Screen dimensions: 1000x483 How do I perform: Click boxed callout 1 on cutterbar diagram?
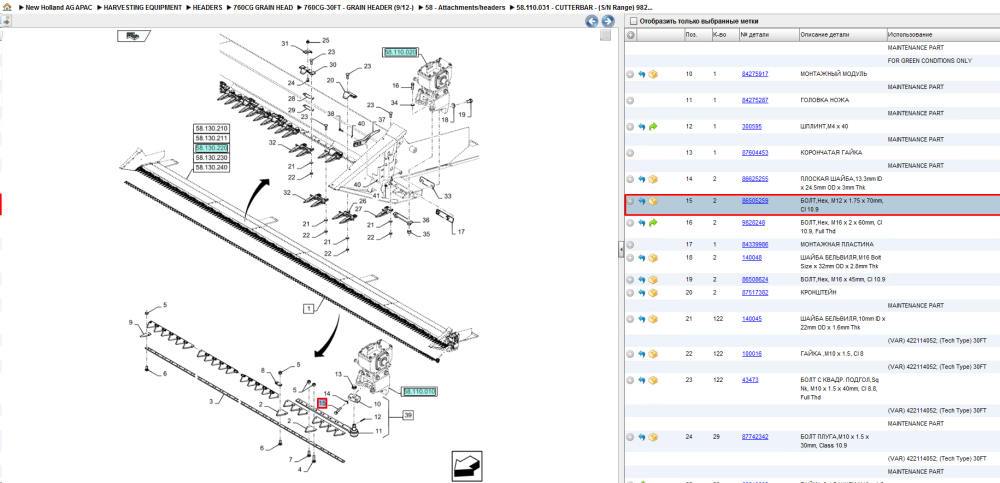pos(309,309)
